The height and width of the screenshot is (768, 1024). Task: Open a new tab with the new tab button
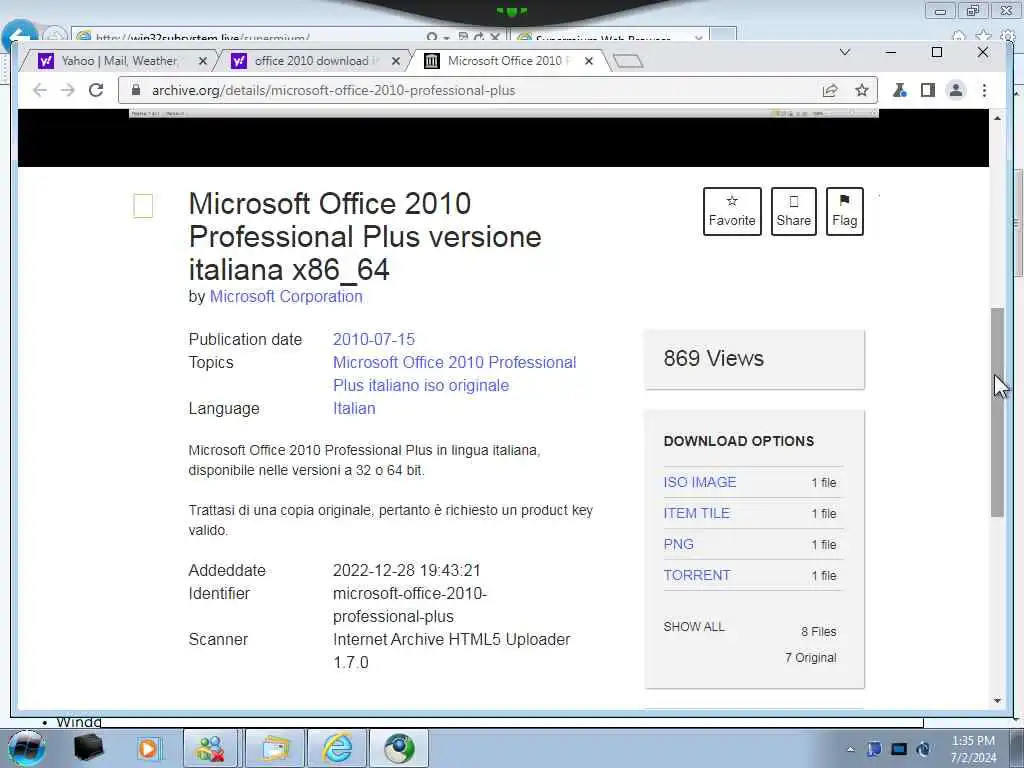point(628,61)
